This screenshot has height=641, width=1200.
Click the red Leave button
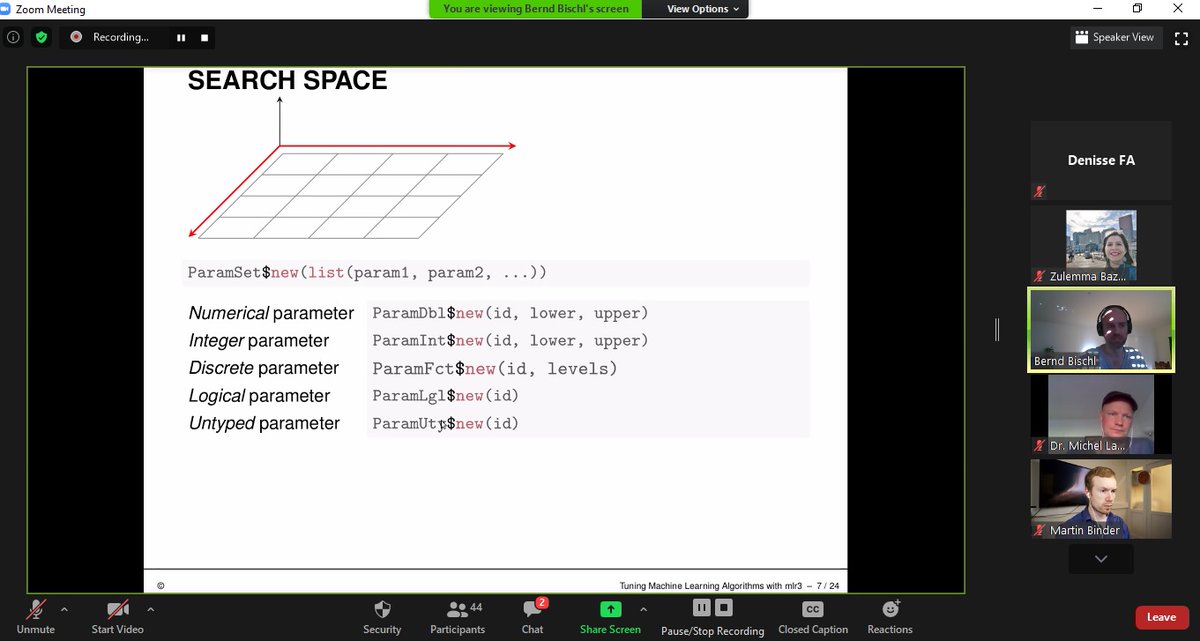pos(1161,617)
